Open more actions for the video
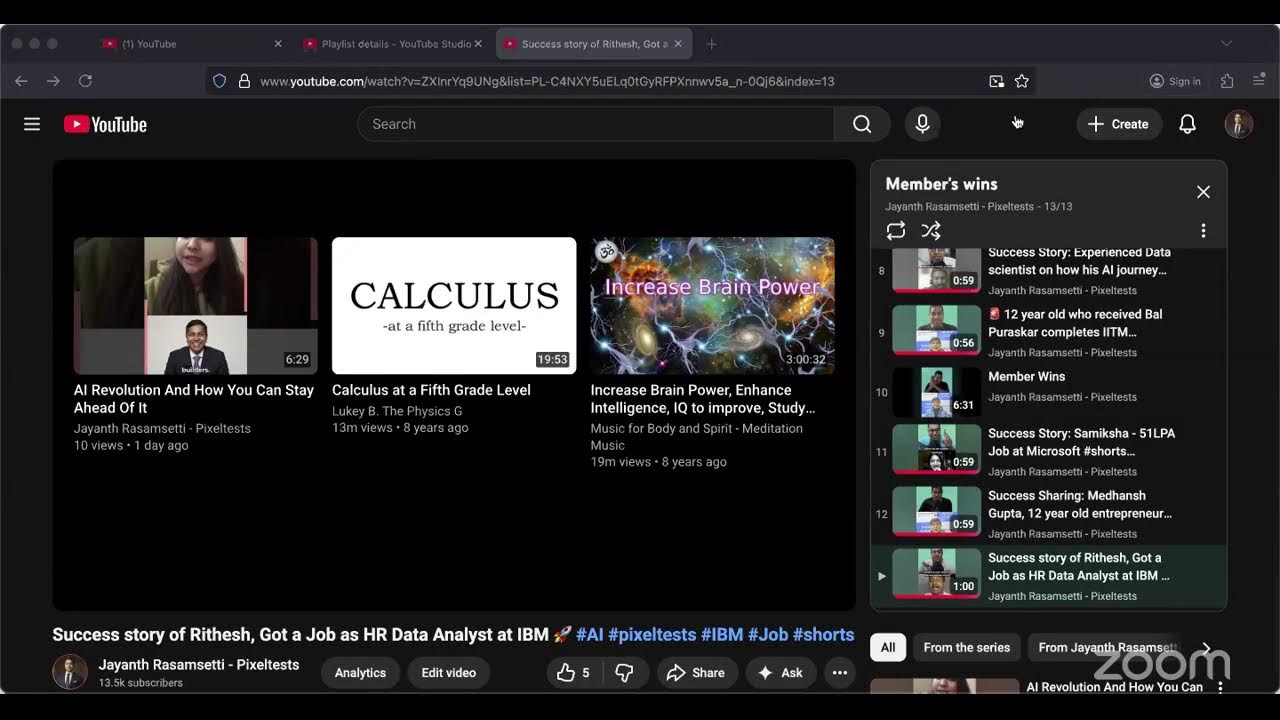Screen dimensions: 1280x720 pos(840,673)
